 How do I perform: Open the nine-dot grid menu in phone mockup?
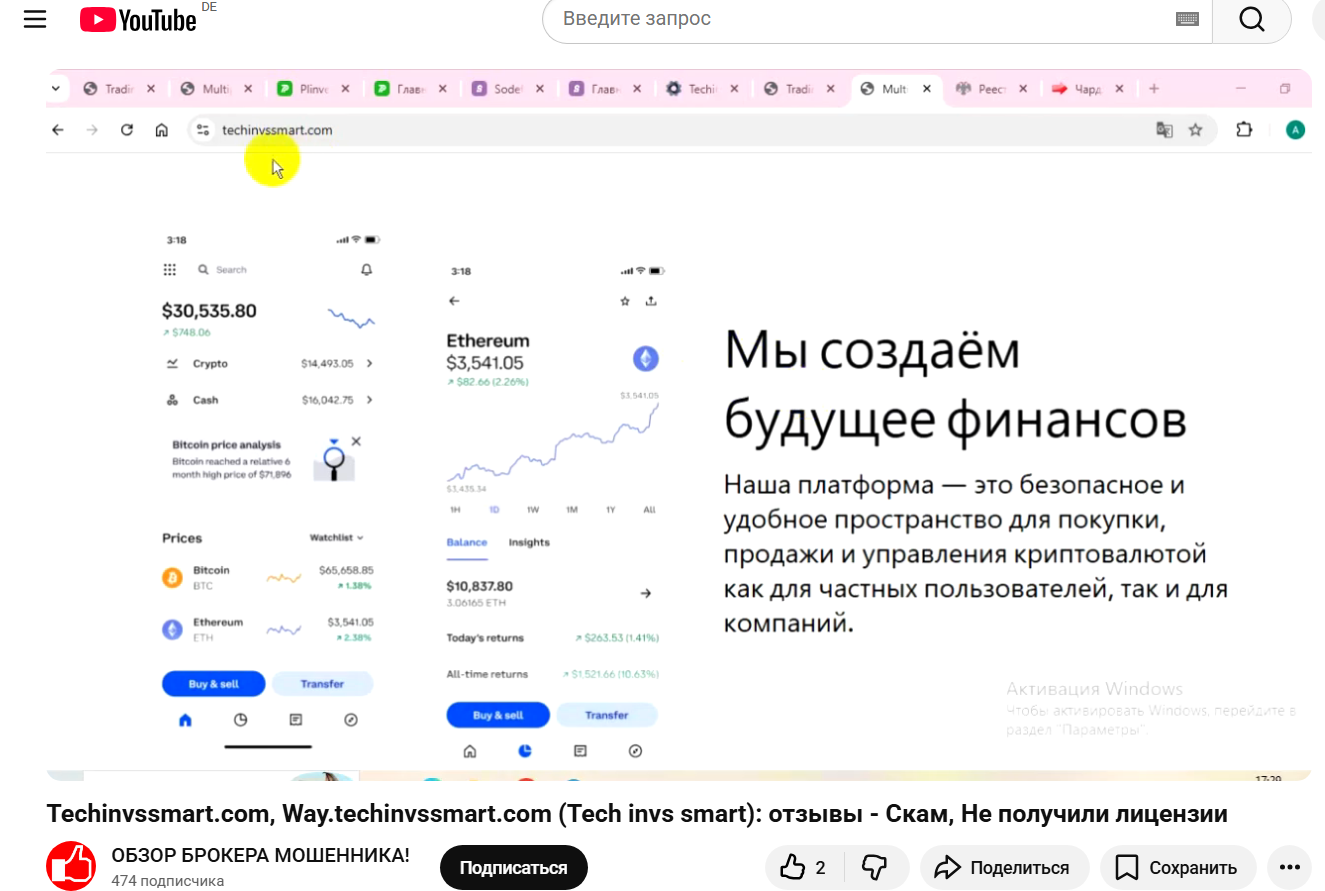(x=170, y=270)
